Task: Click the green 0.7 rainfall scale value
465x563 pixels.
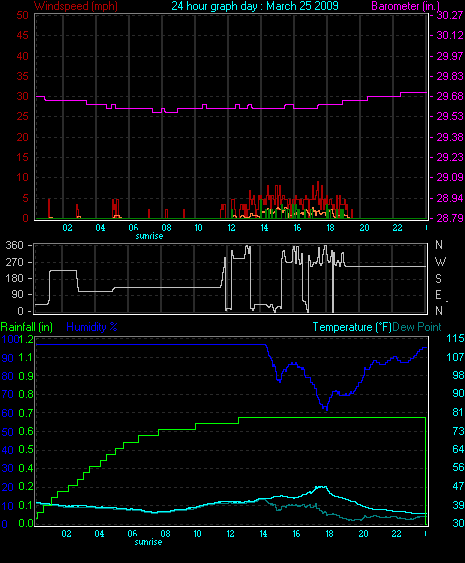Action: tap(26, 413)
